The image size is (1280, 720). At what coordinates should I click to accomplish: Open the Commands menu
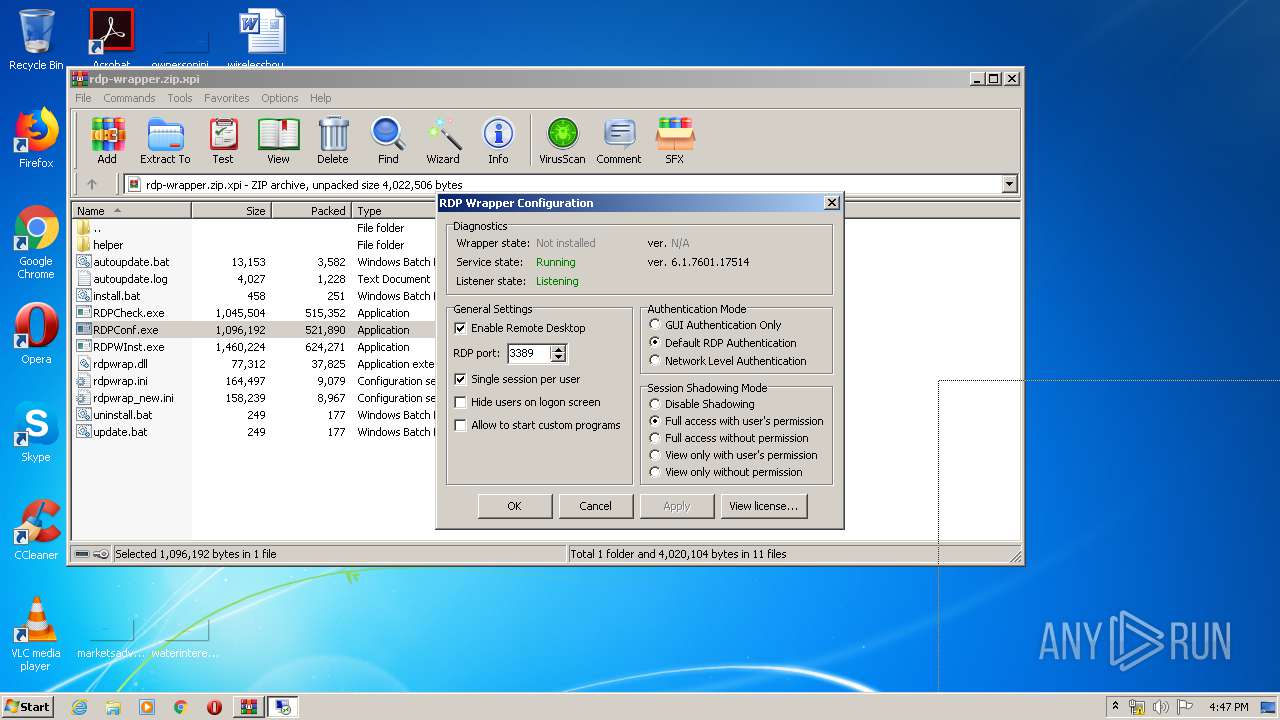click(129, 98)
